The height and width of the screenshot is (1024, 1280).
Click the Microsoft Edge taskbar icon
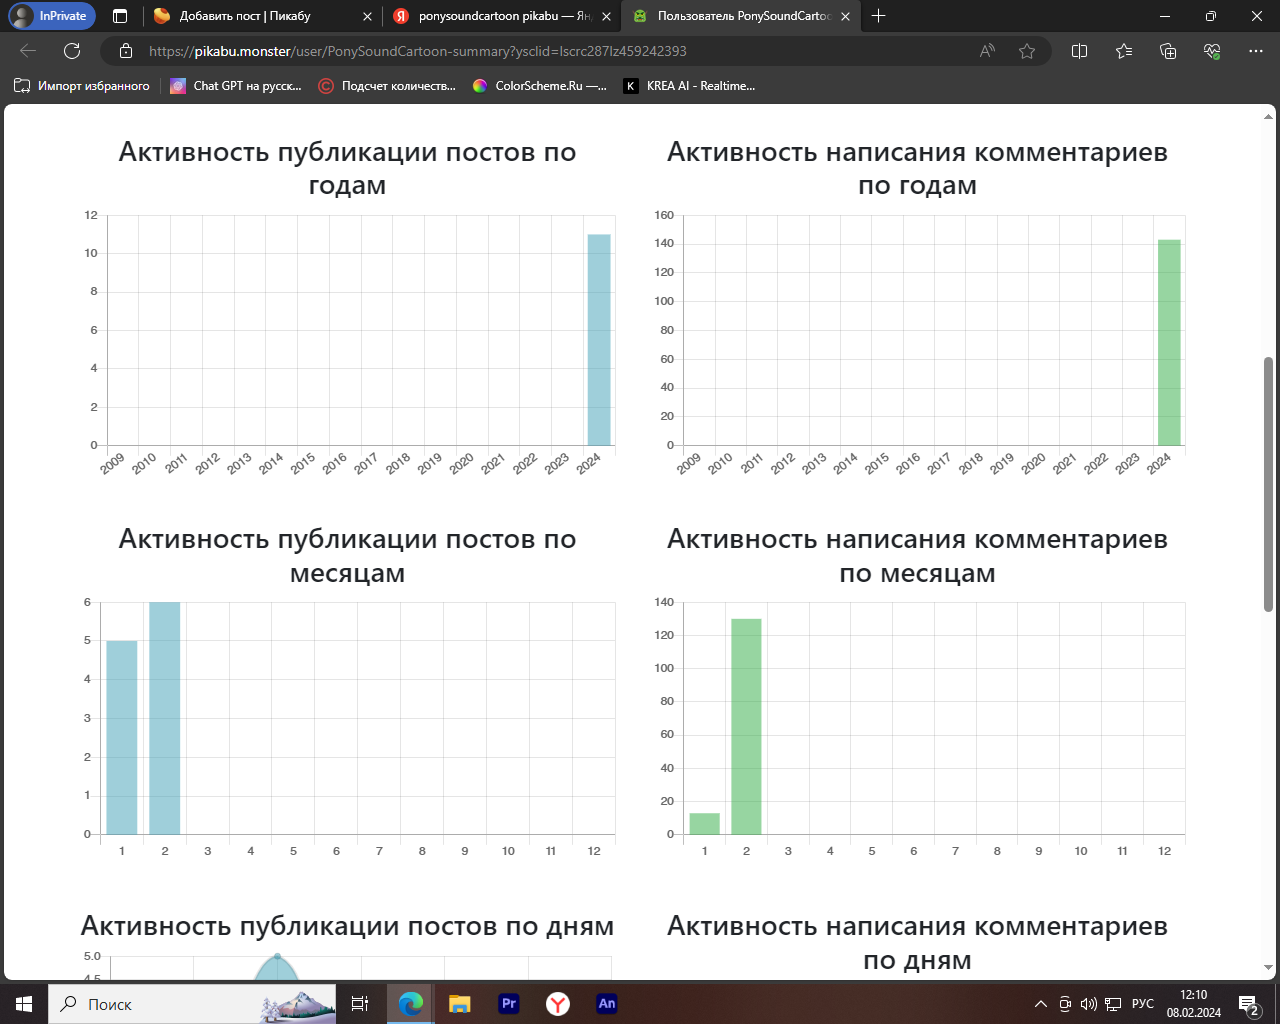coord(410,1004)
